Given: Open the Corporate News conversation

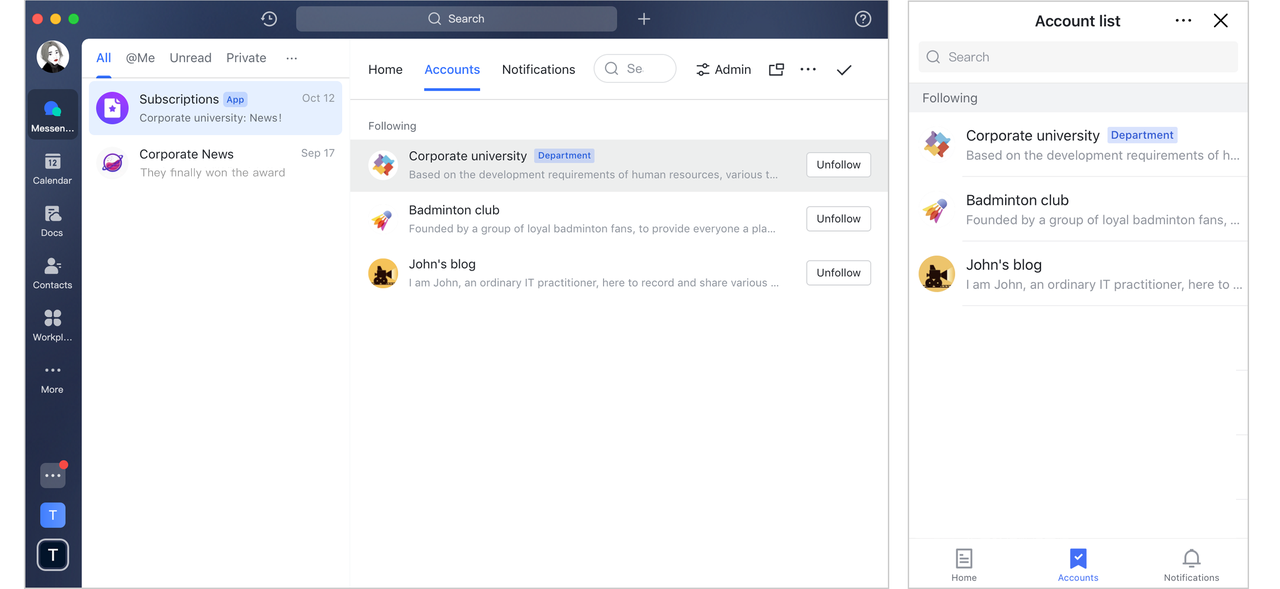Looking at the screenshot, I should 215,163.
